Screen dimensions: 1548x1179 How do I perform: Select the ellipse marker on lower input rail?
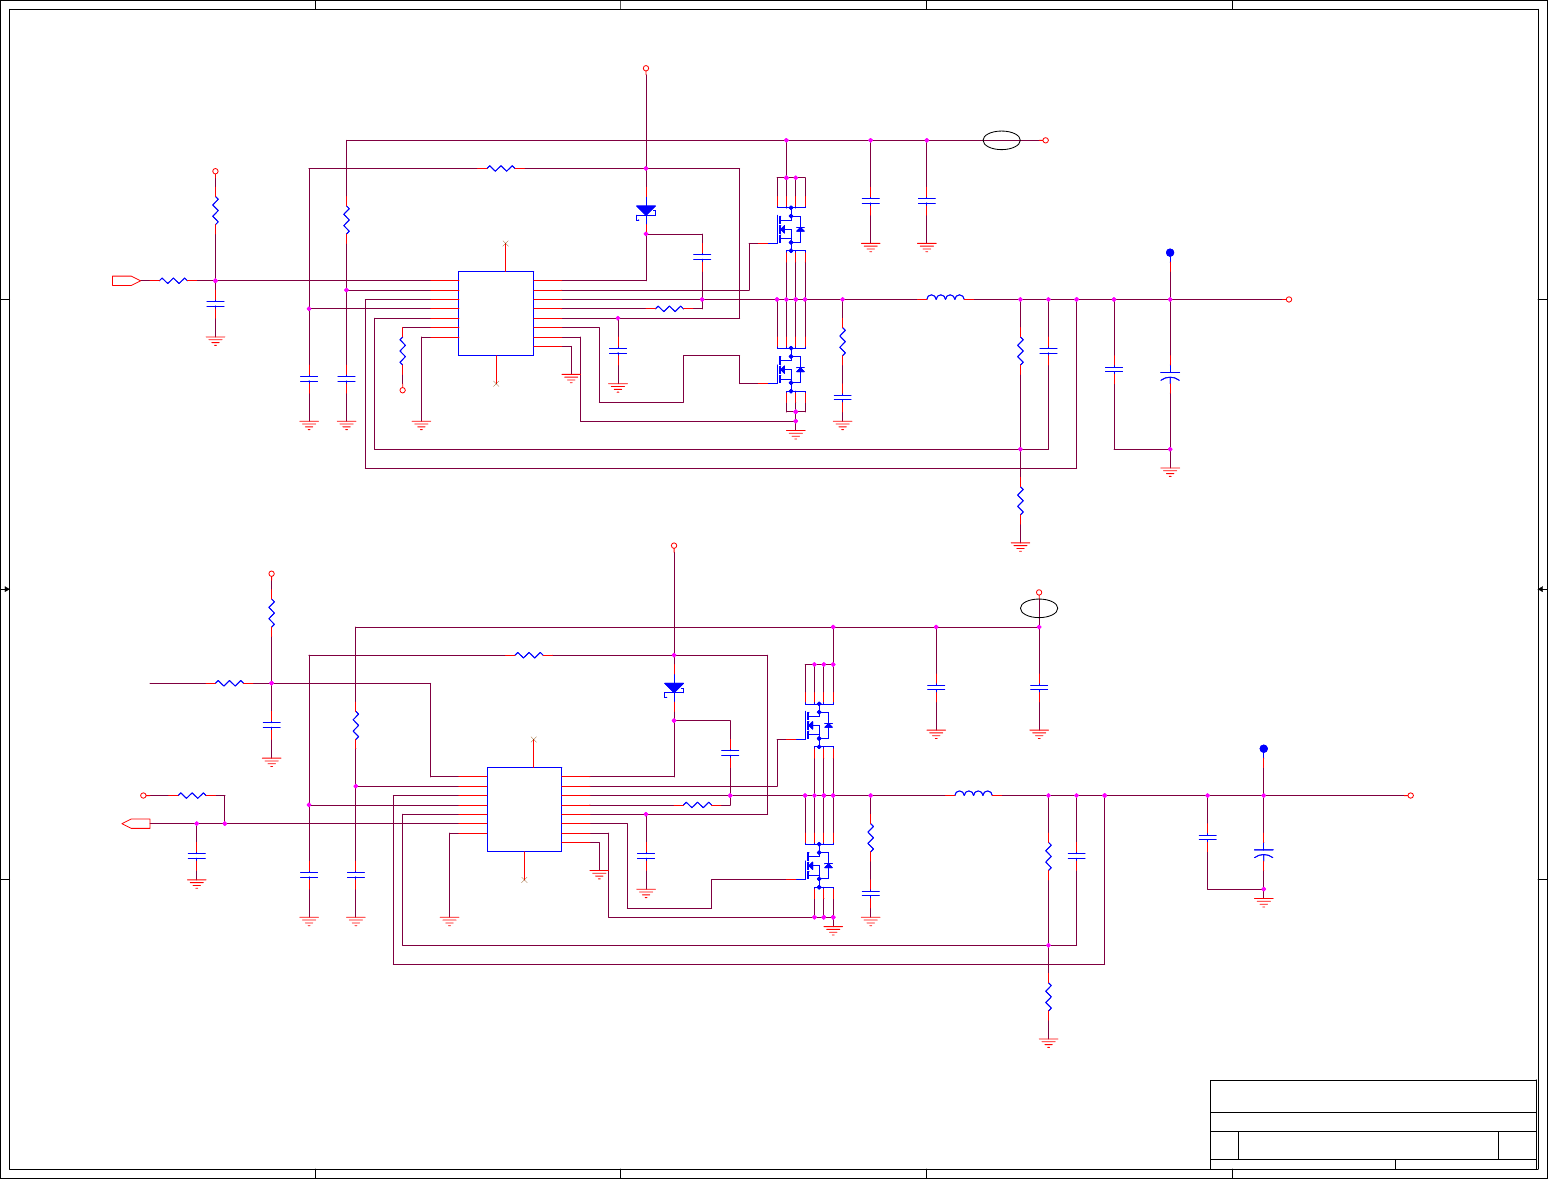coord(1039,608)
